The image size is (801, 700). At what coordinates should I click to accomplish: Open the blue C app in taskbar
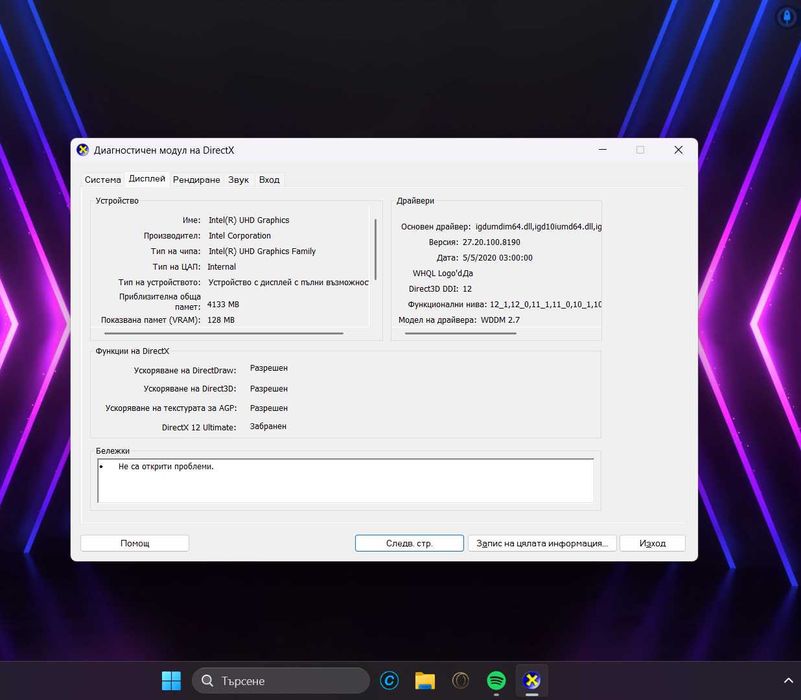tap(389, 681)
